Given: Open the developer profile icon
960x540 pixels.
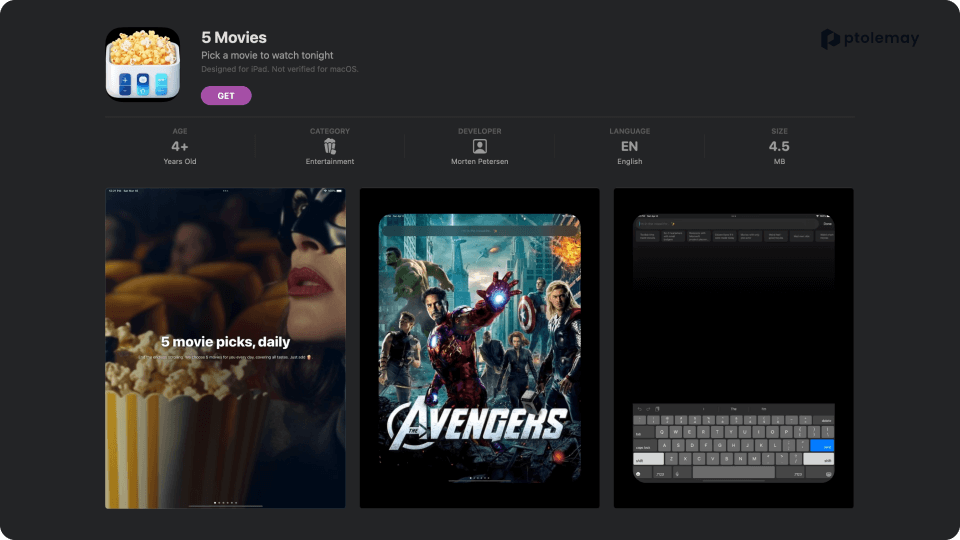Looking at the screenshot, I should coord(479,146).
